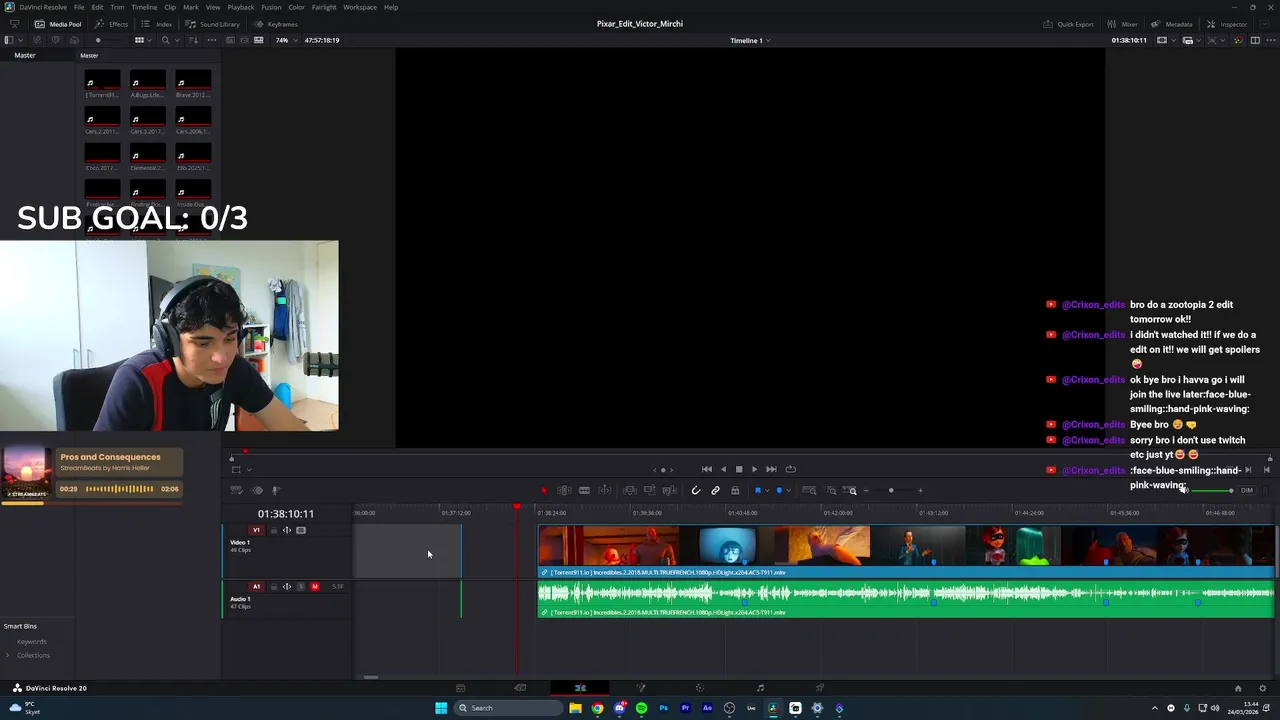
Task: Select the Master bin in the sidebar
Action: 25,55
